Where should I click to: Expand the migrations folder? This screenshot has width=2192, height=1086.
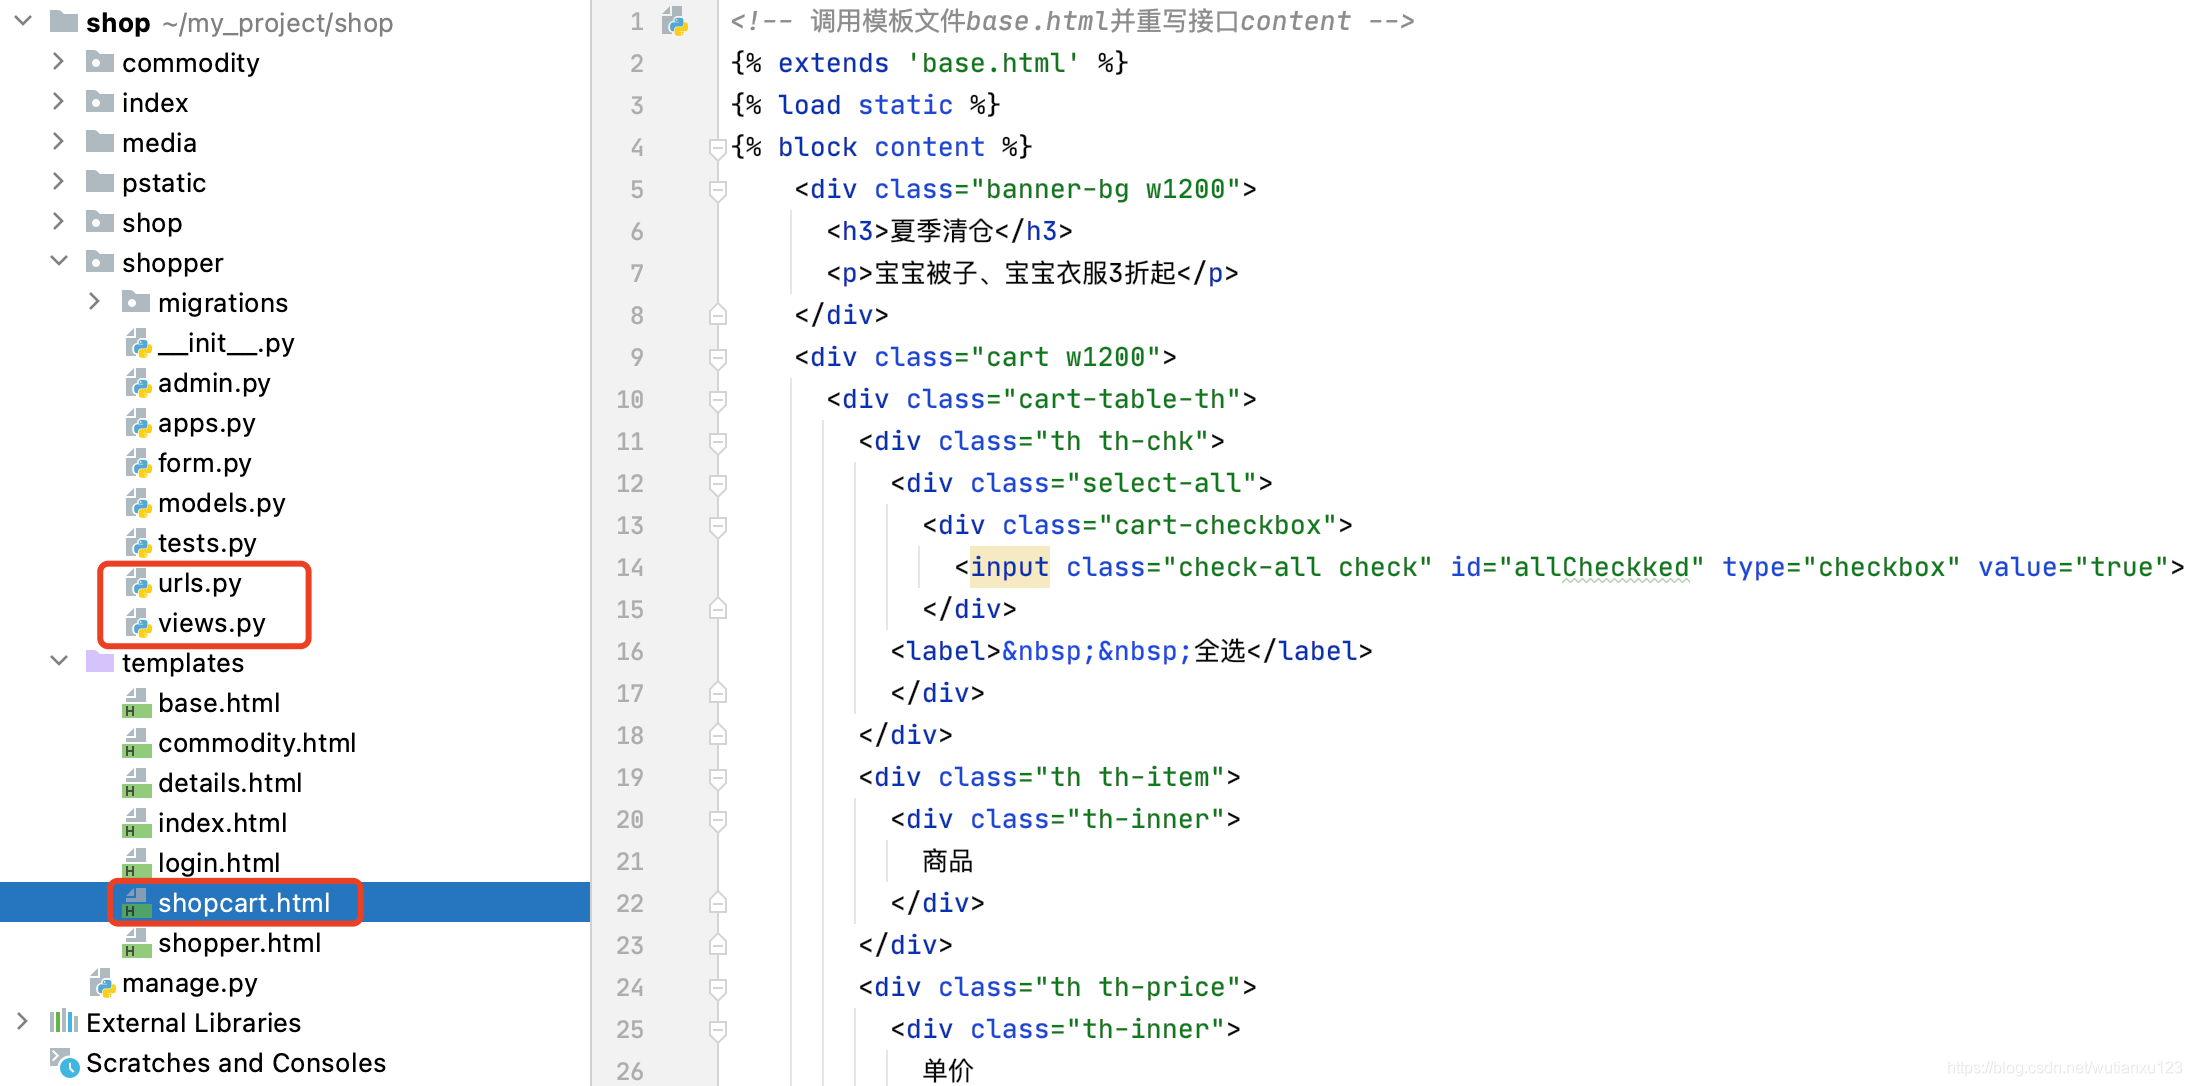[x=94, y=302]
